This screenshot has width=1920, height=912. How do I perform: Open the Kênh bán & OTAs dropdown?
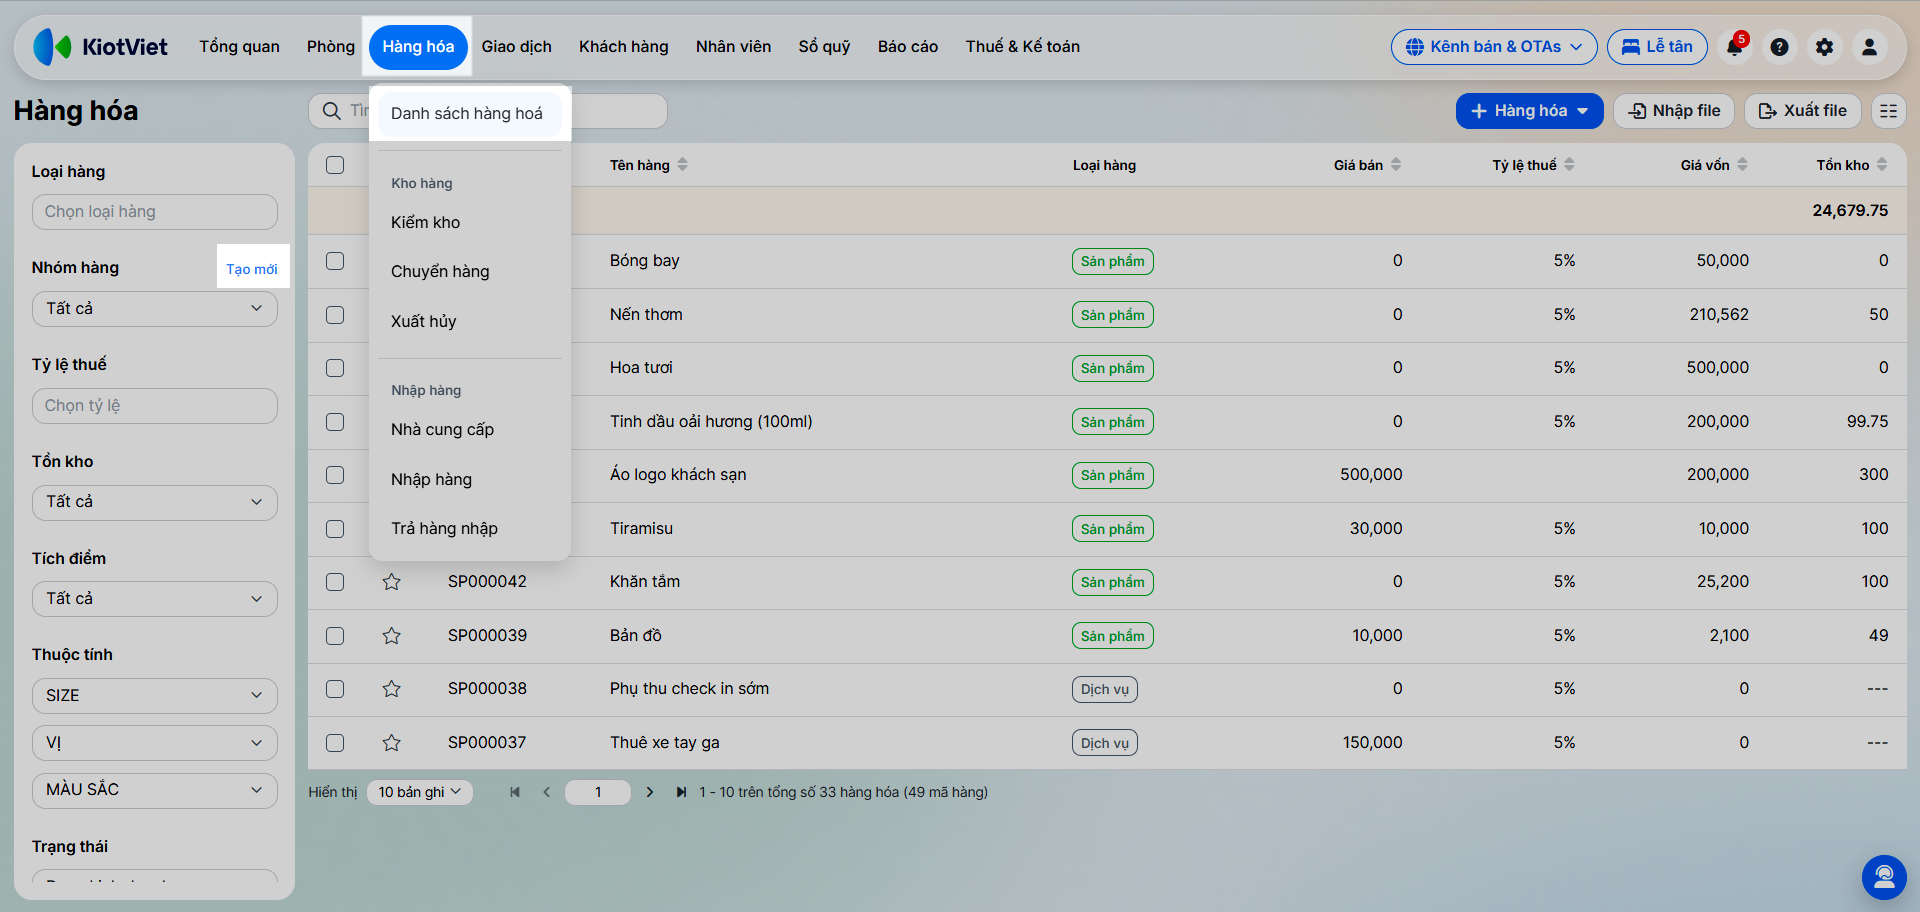pyautogui.click(x=1494, y=47)
